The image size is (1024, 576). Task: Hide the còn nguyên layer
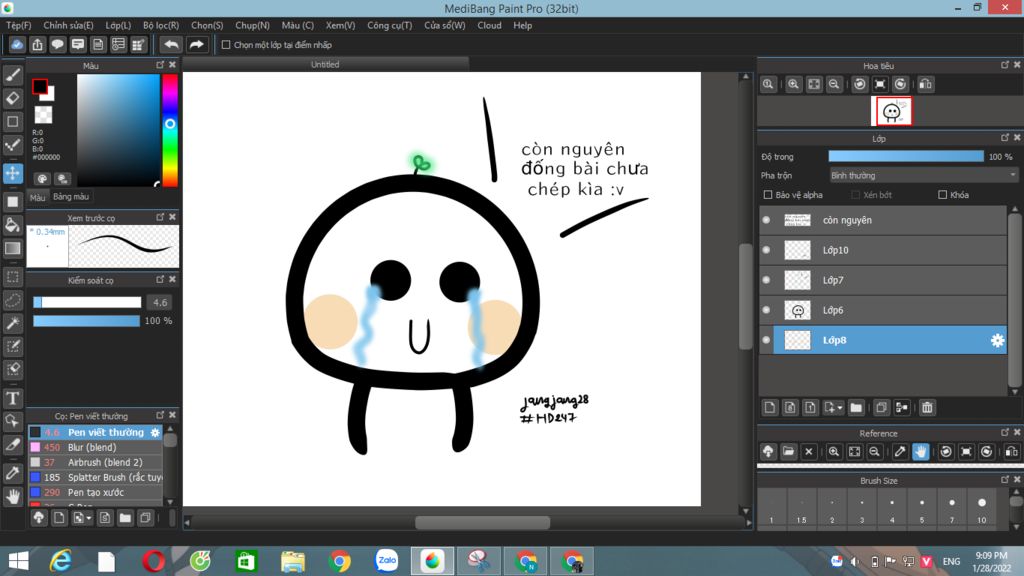tap(767, 220)
